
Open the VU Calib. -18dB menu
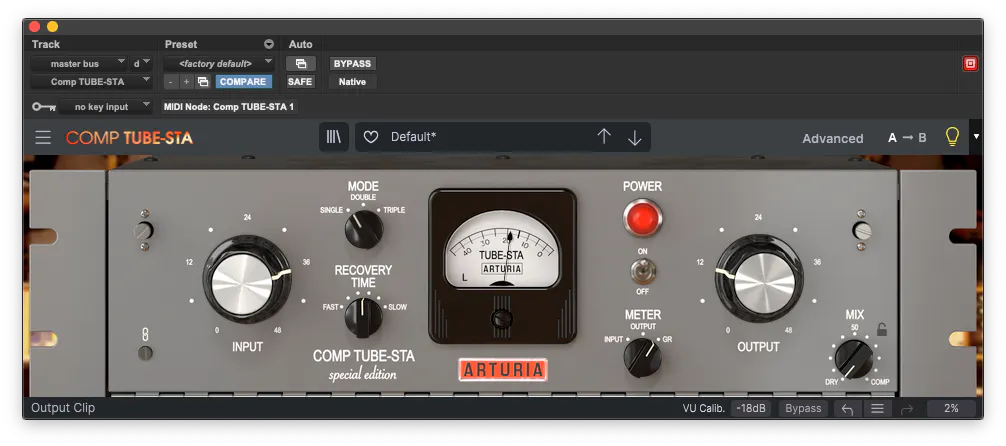tap(751, 409)
